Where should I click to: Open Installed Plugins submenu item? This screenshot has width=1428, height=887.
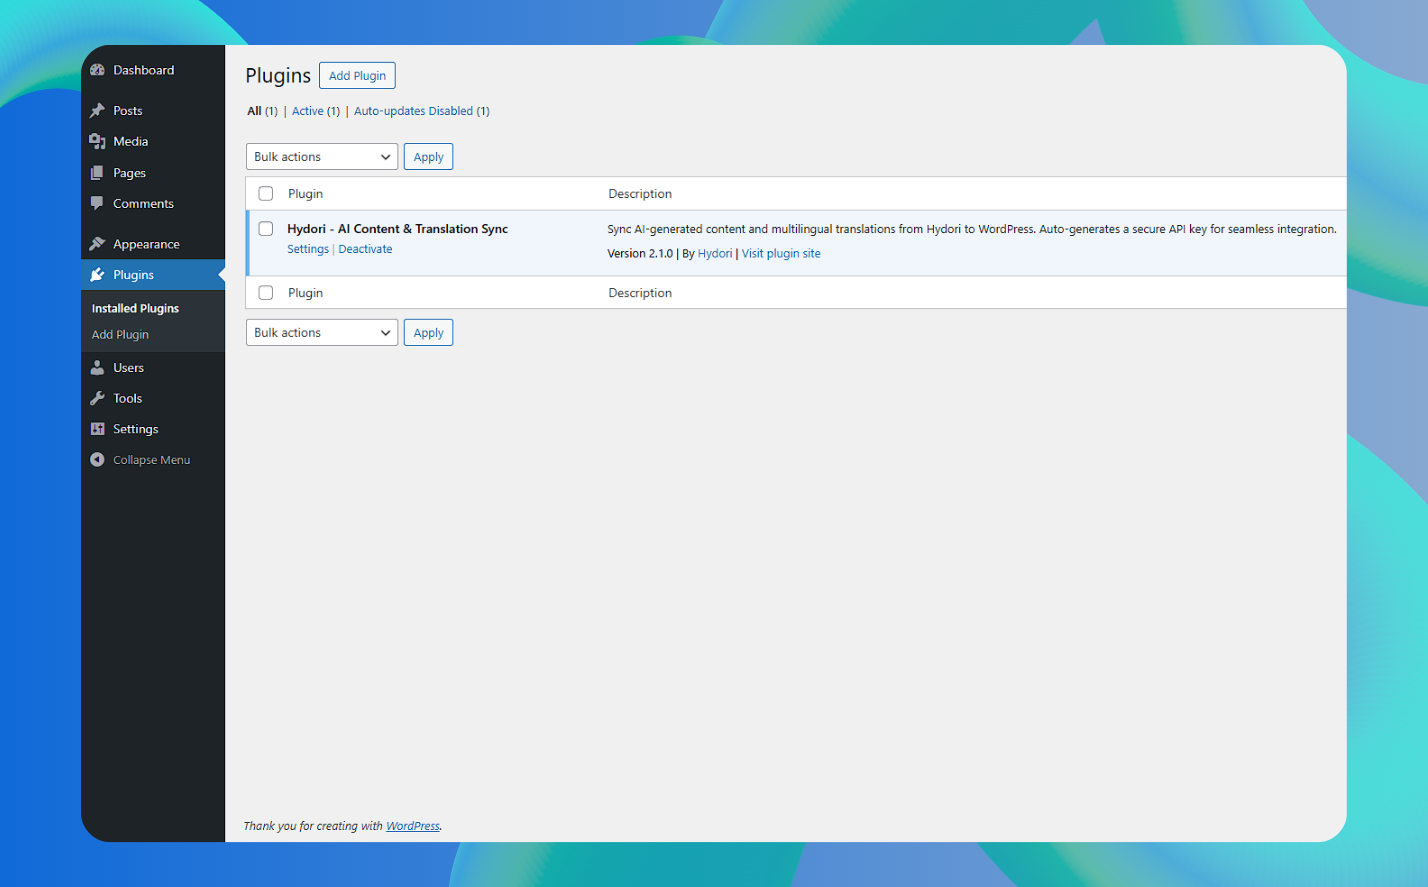pos(136,309)
